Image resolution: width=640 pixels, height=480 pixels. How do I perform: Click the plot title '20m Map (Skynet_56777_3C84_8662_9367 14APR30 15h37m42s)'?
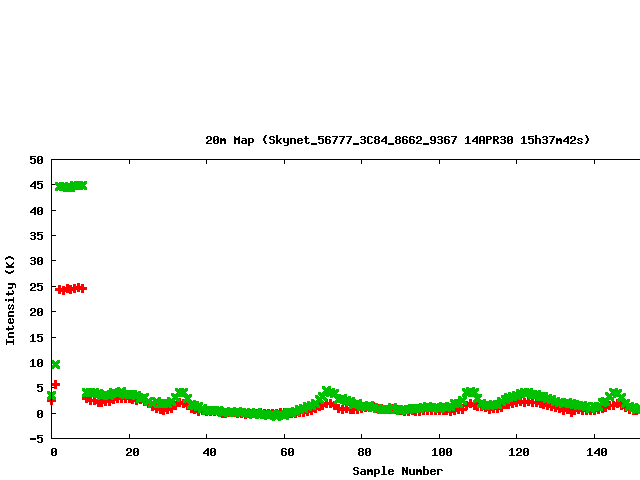398,140
